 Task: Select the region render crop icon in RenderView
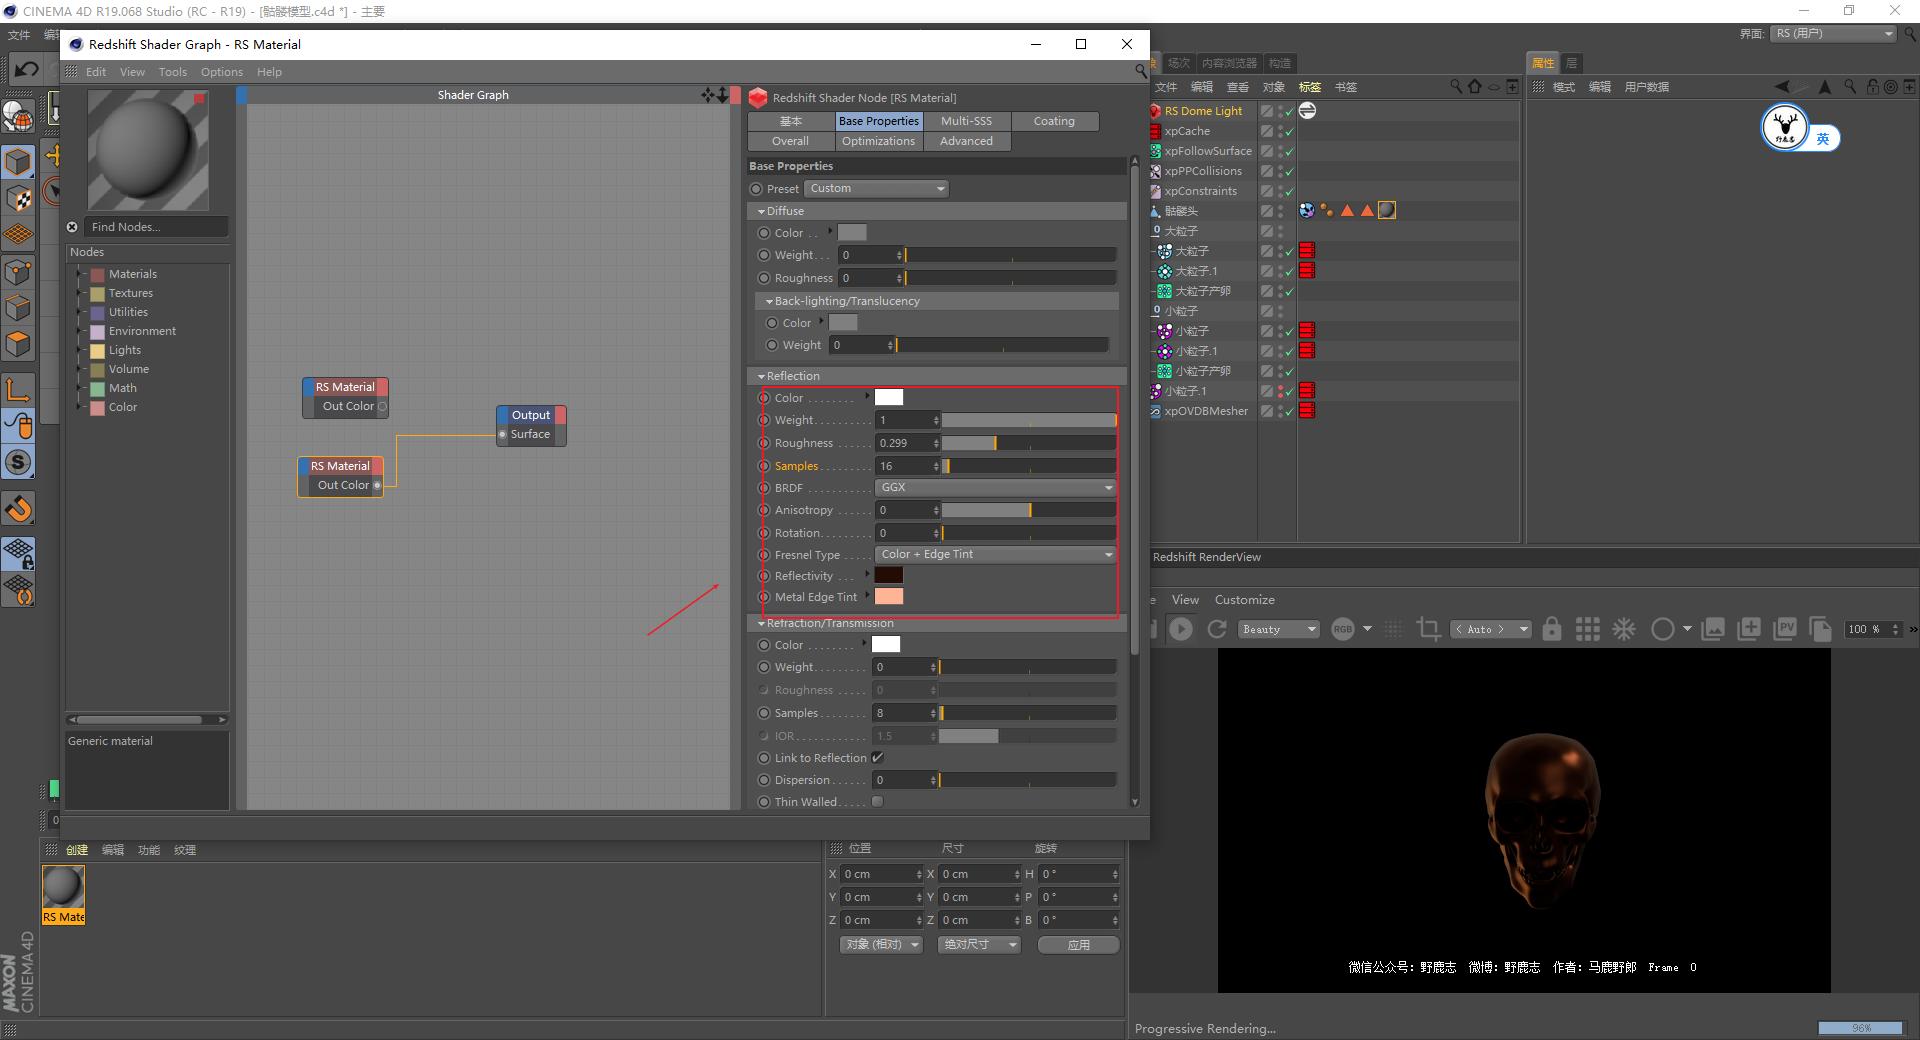tap(1428, 629)
